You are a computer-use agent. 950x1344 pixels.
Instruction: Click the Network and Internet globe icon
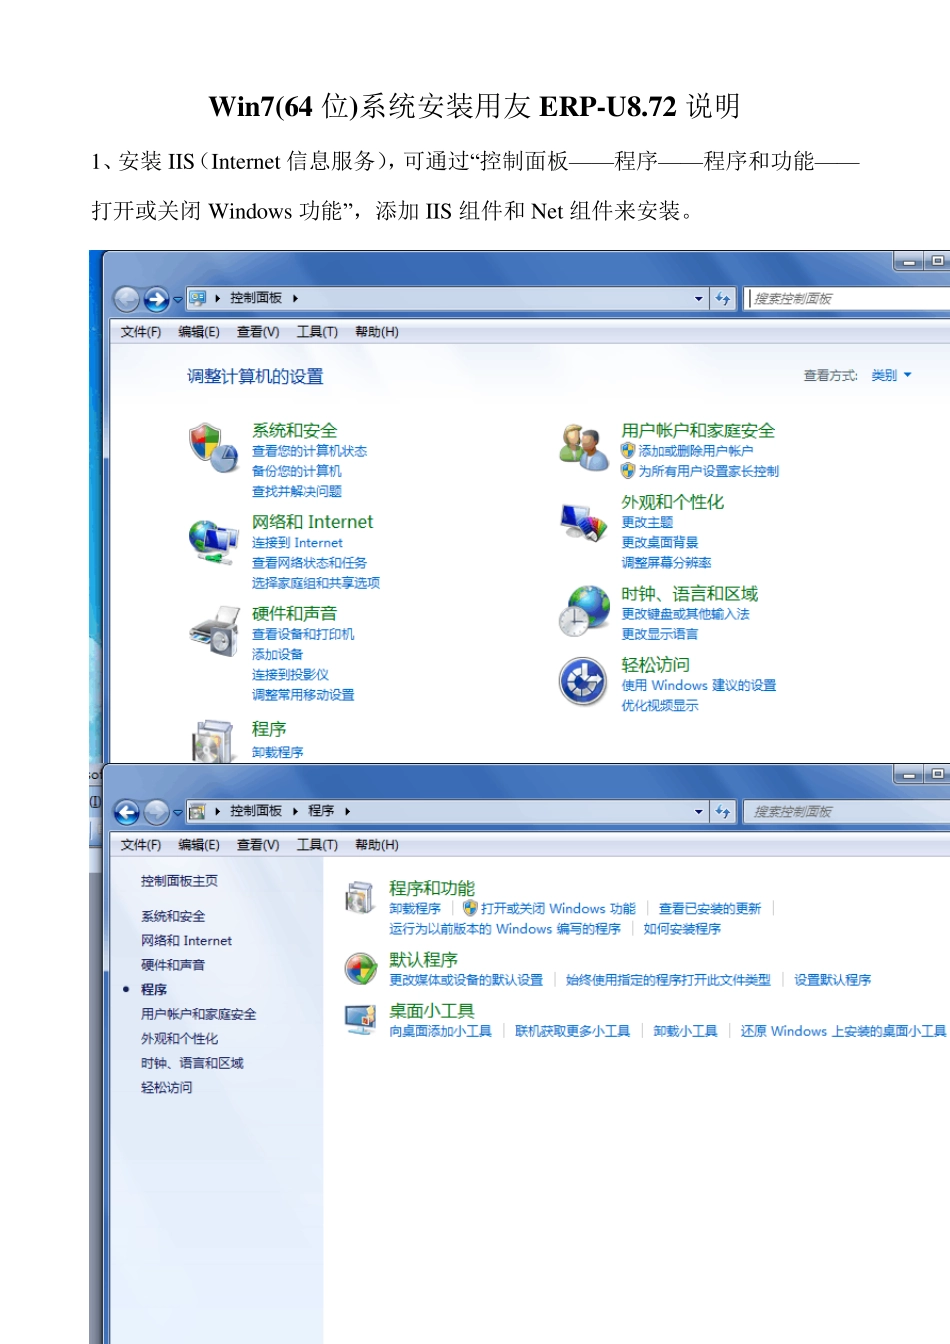pyautogui.click(x=212, y=541)
